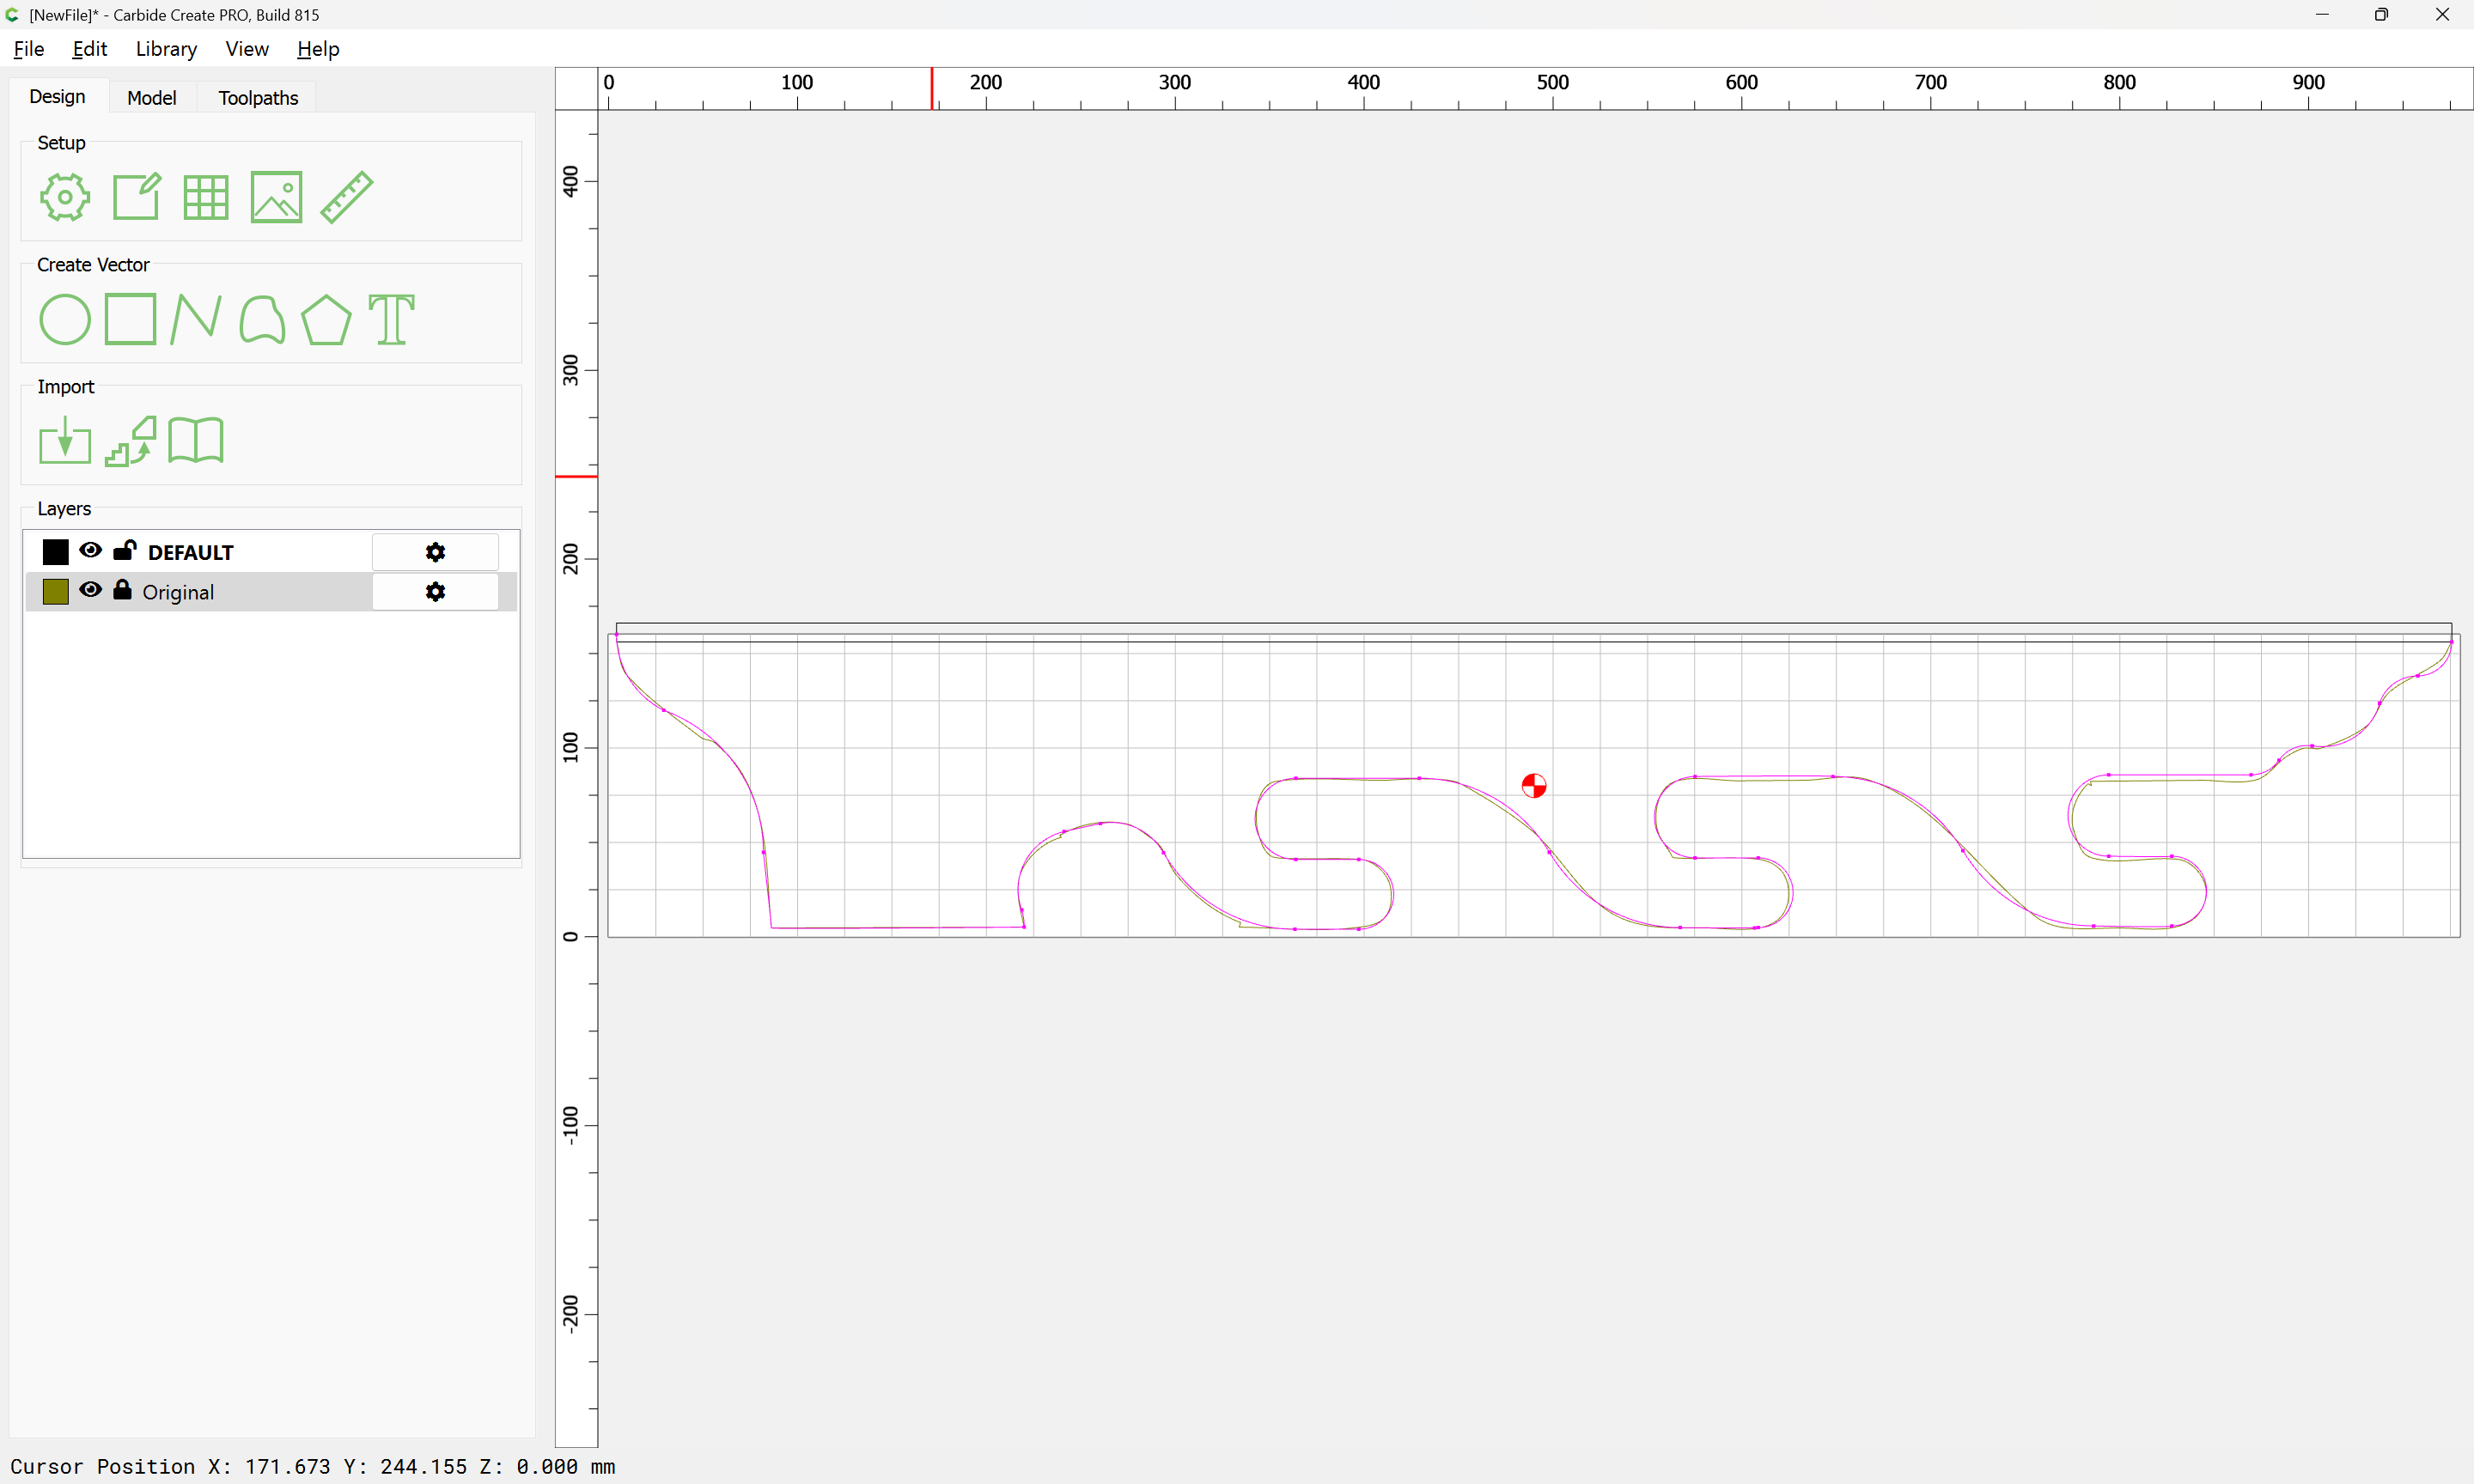Select the Polygon tool
This screenshot has width=2474, height=1484.
[x=326, y=320]
